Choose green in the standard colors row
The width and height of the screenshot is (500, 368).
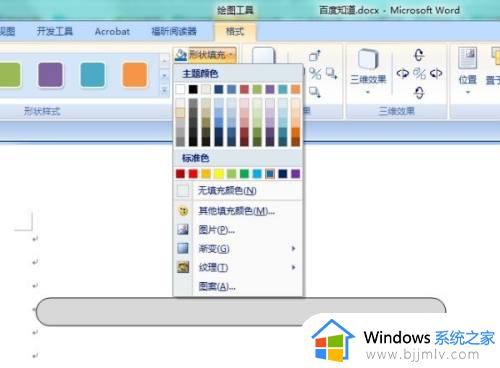click(x=244, y=174)
